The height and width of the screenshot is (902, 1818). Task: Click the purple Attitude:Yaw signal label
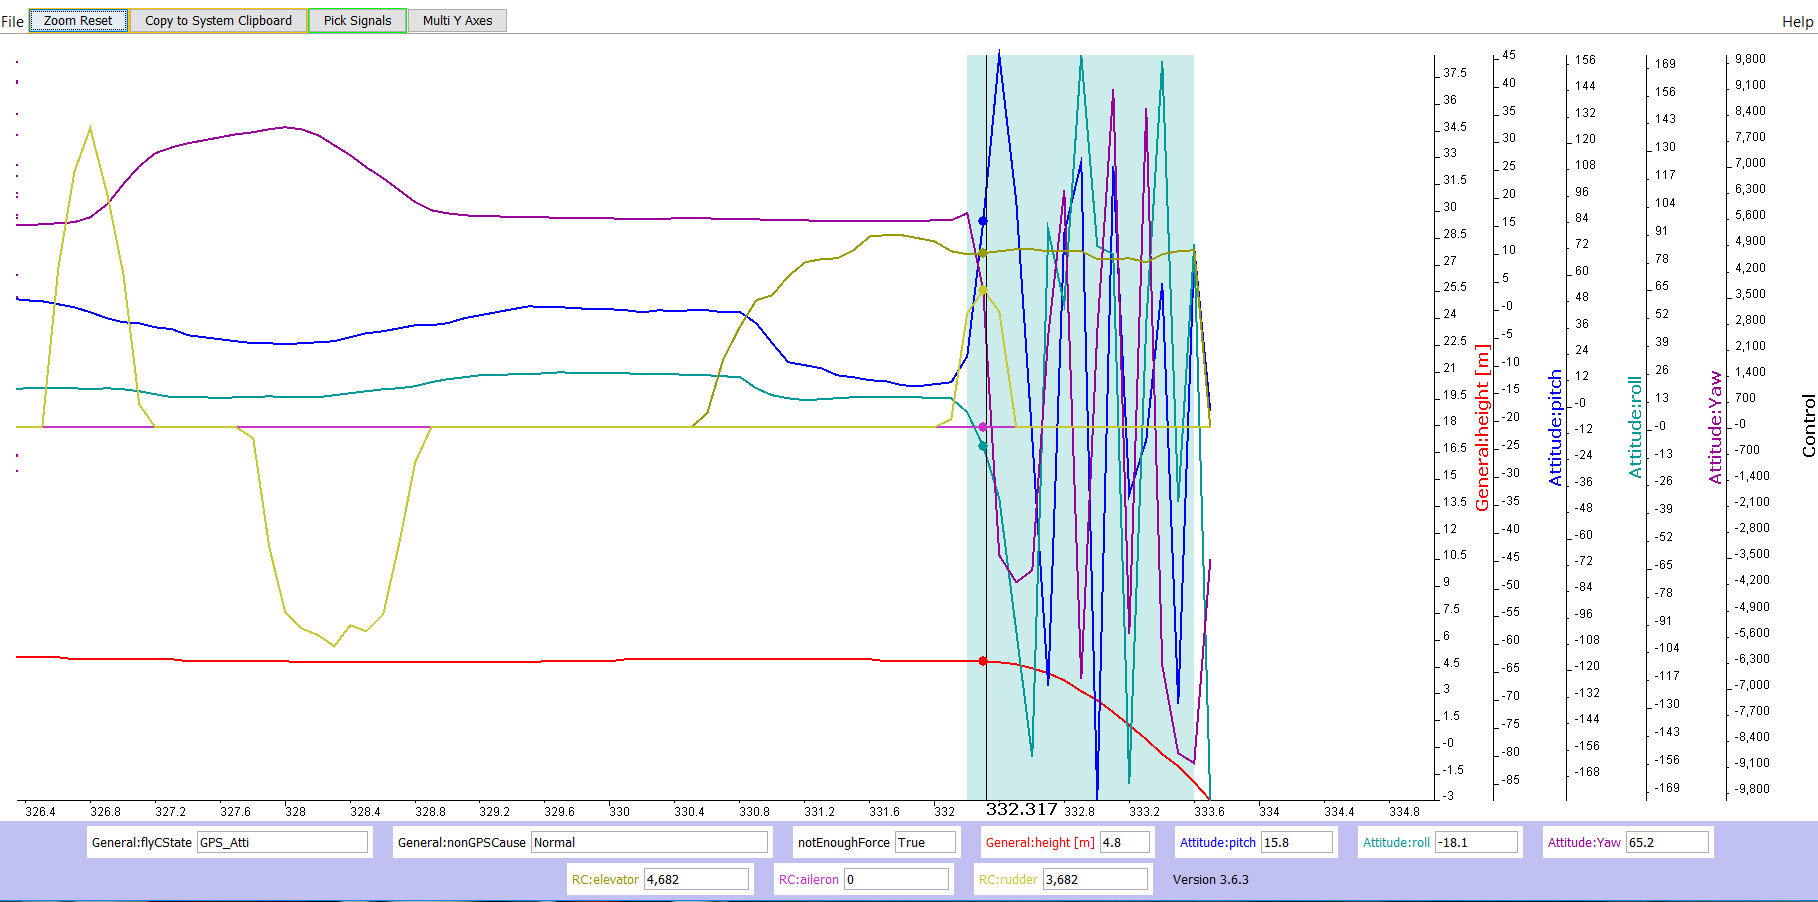coord(1584,843)
